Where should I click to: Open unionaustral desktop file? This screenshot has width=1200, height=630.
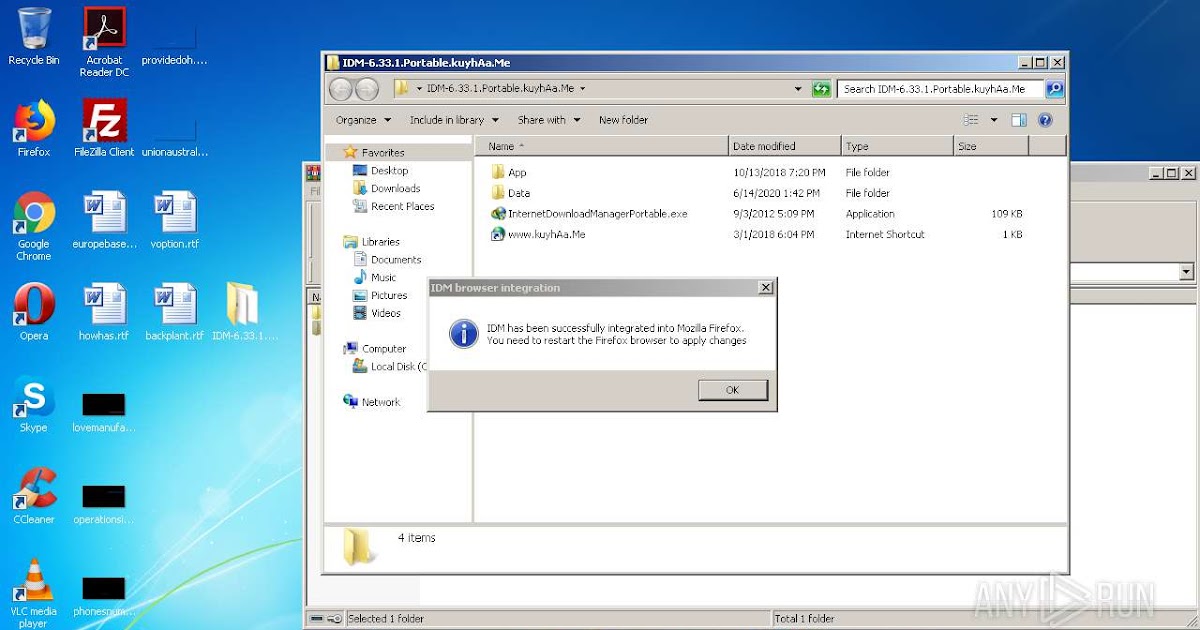tap(175, 138)
